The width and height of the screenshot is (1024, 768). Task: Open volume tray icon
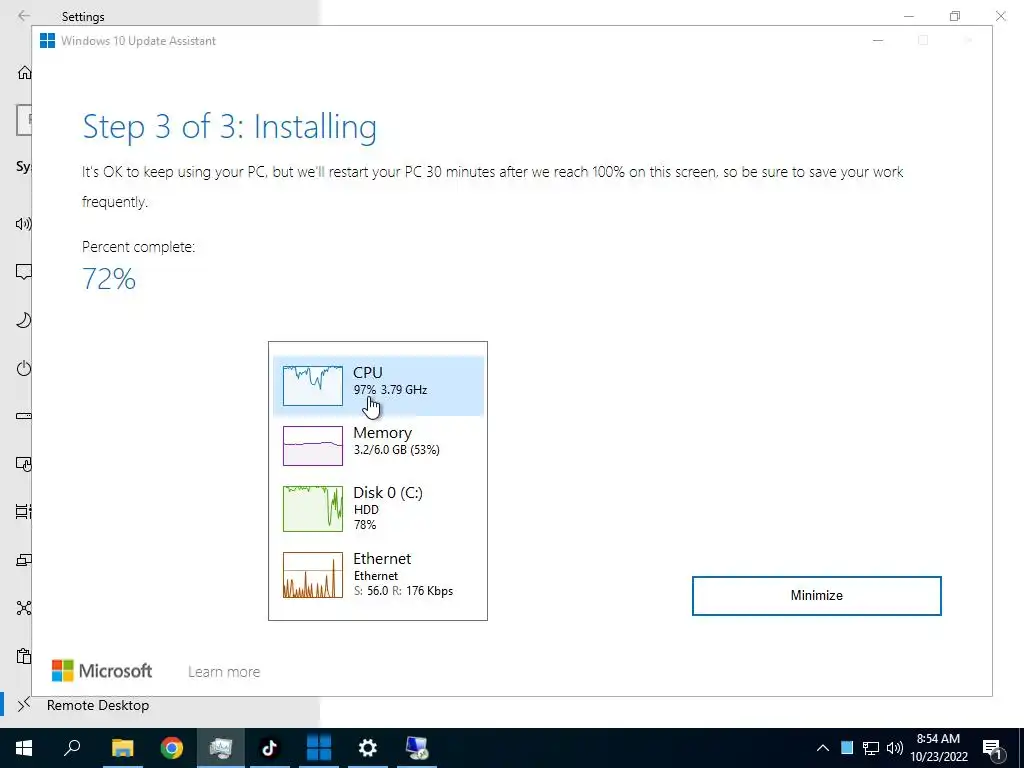(x=895, y=748)
